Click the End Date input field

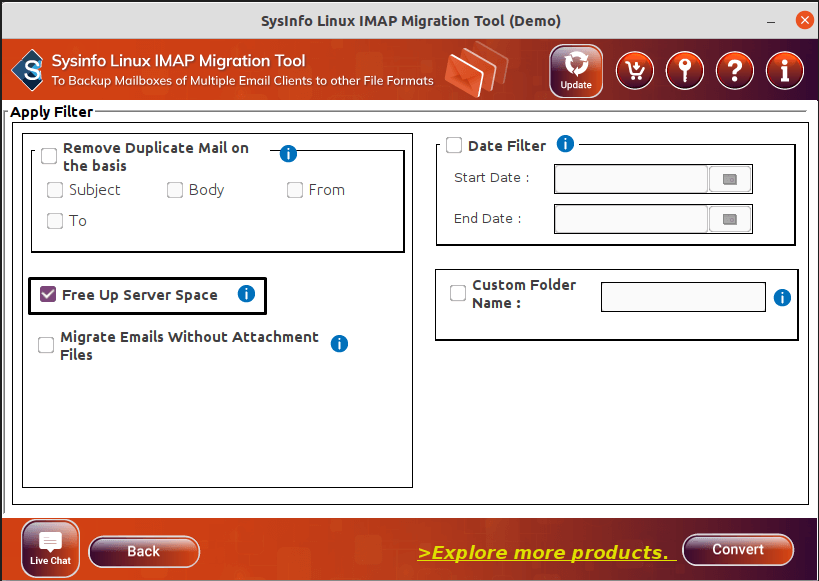click(631, 219)
